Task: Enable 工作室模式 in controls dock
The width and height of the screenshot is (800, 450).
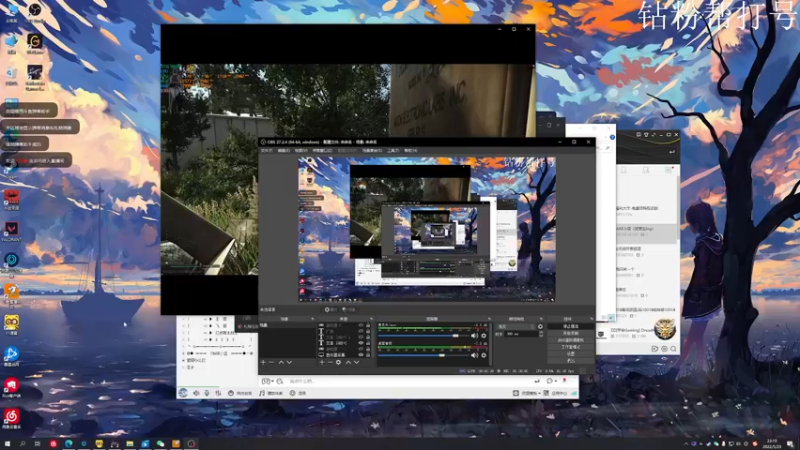Action: point(570,347)
